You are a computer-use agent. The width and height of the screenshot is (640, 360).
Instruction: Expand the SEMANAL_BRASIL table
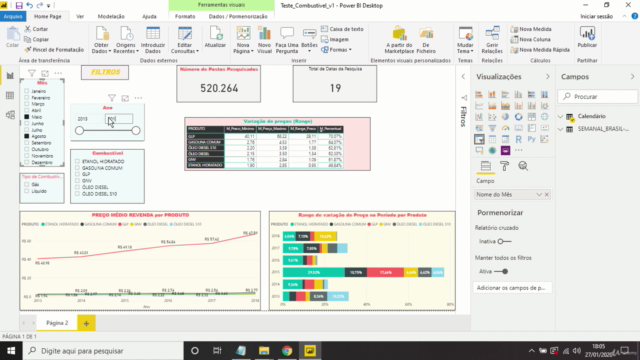coord(561,129)
